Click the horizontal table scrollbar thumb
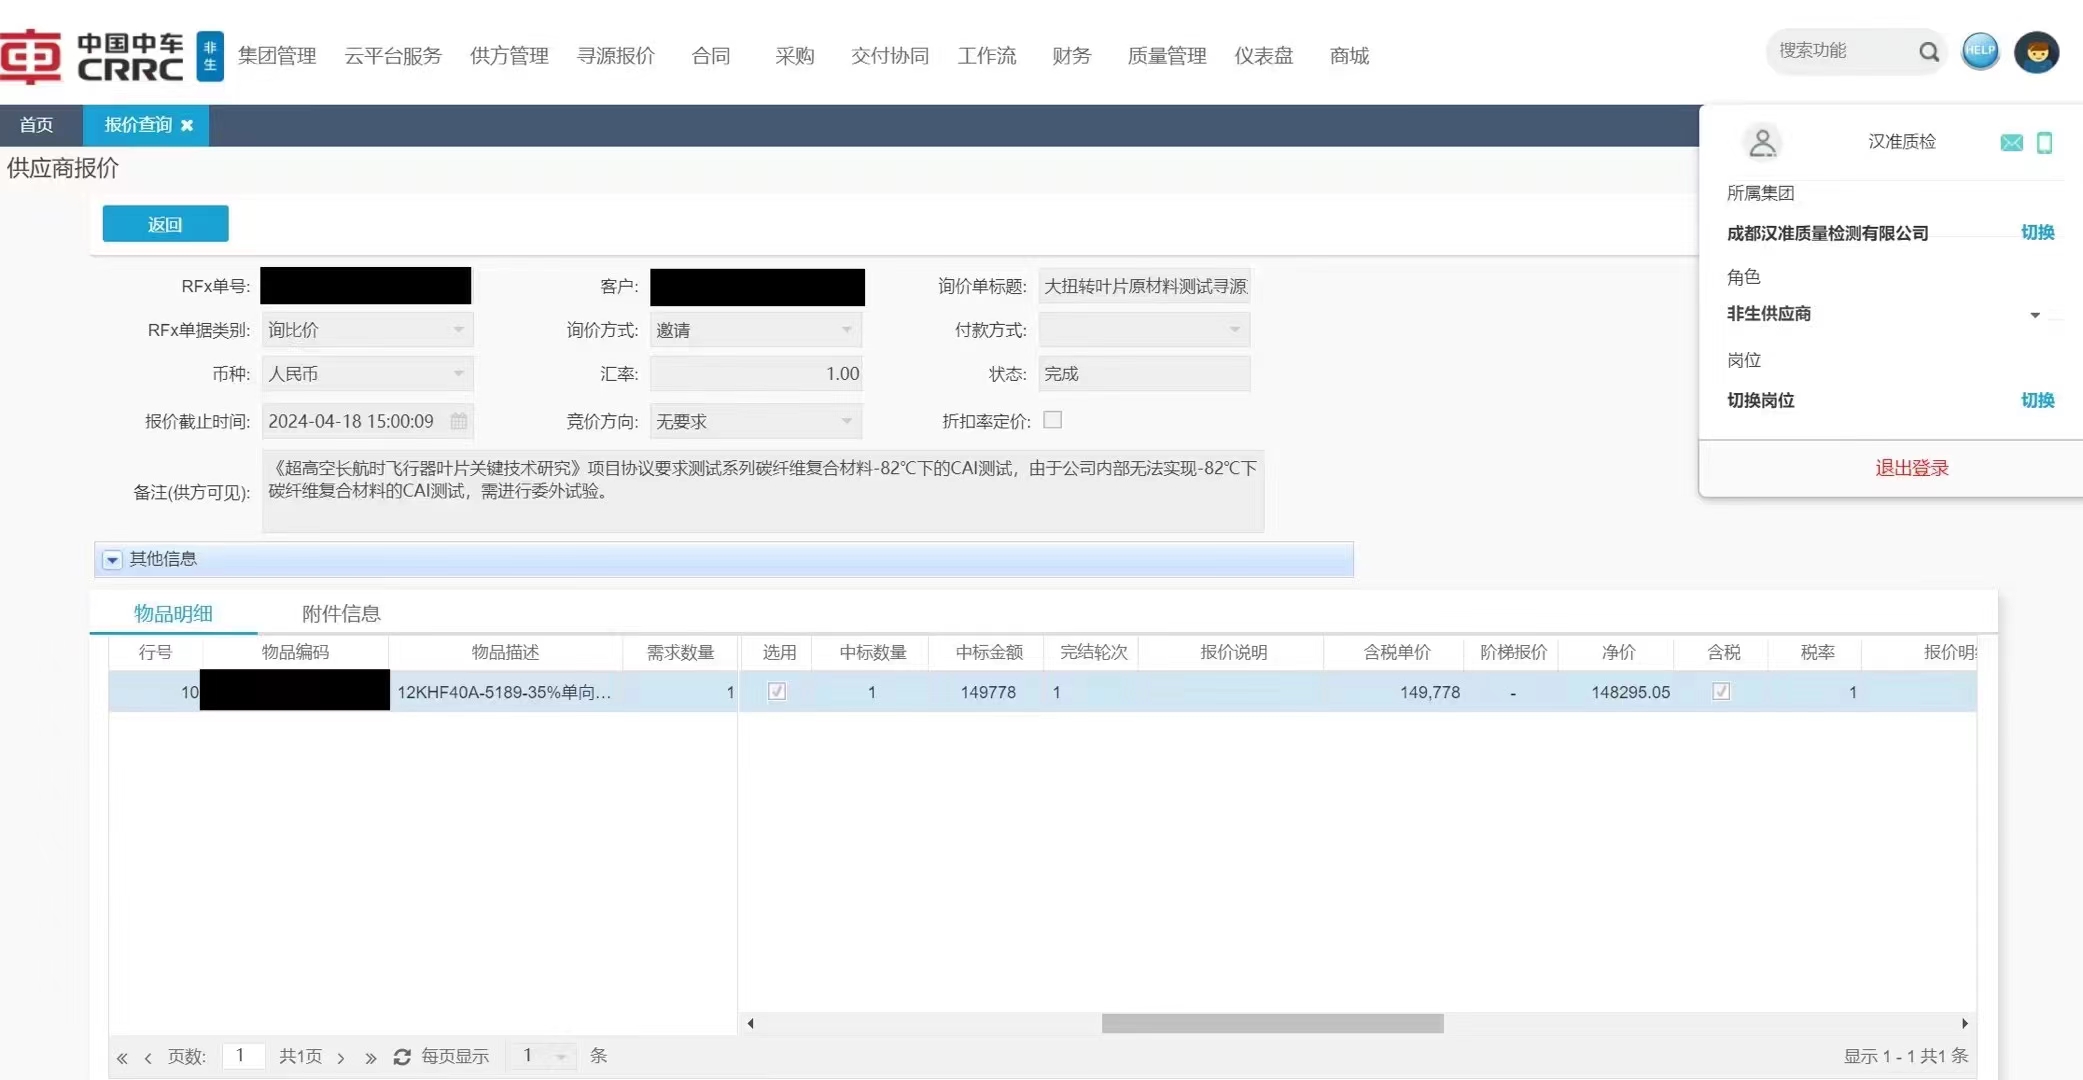 click(1272, 1023)
